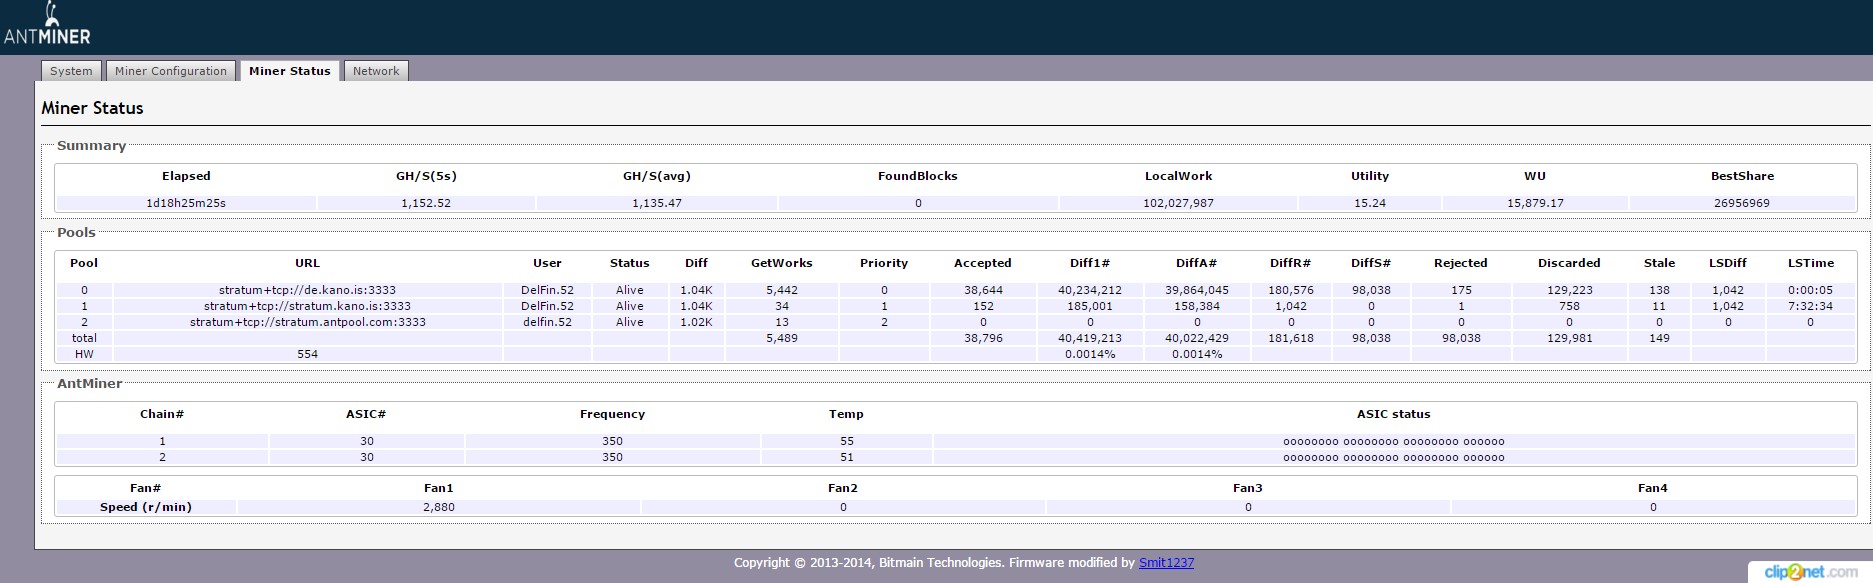Follow the Smit1237 firmware link
The height and width of the screenshot is (583, 1873).
(x=1166, y=563)
